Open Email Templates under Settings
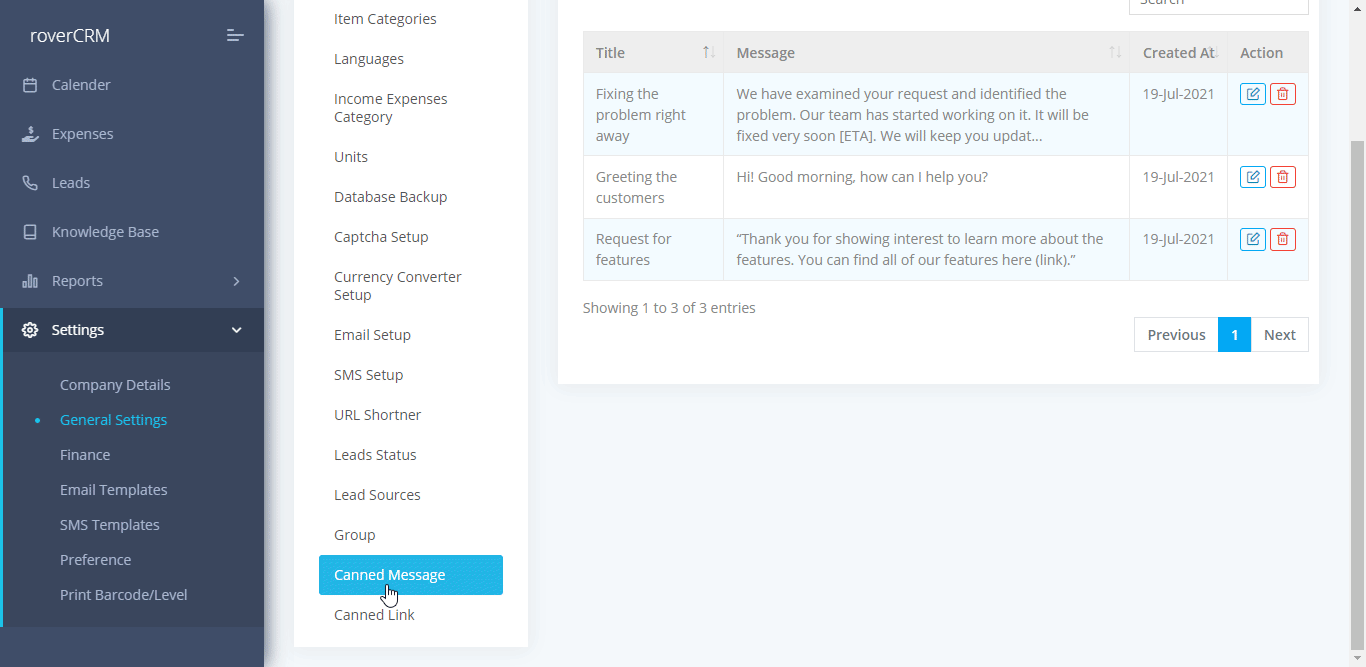The image size is (1366, 667). [x=113, y=490]
